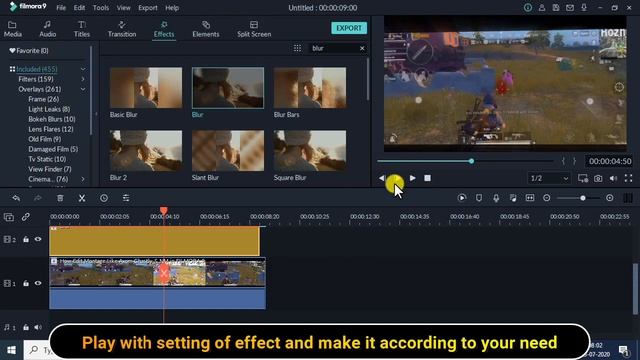This screenshot has width=640, height=360.
Task: Select Lens Flares (12) category
Action: 51,129
